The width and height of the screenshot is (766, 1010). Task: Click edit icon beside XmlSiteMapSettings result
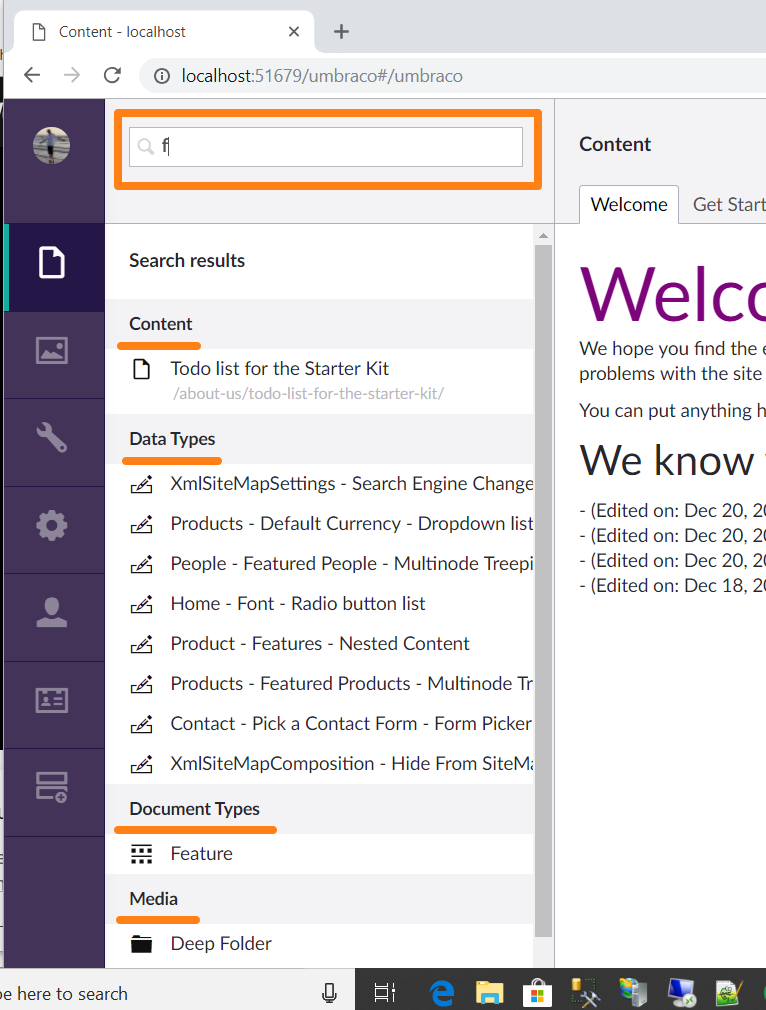(x=142, y=484)
